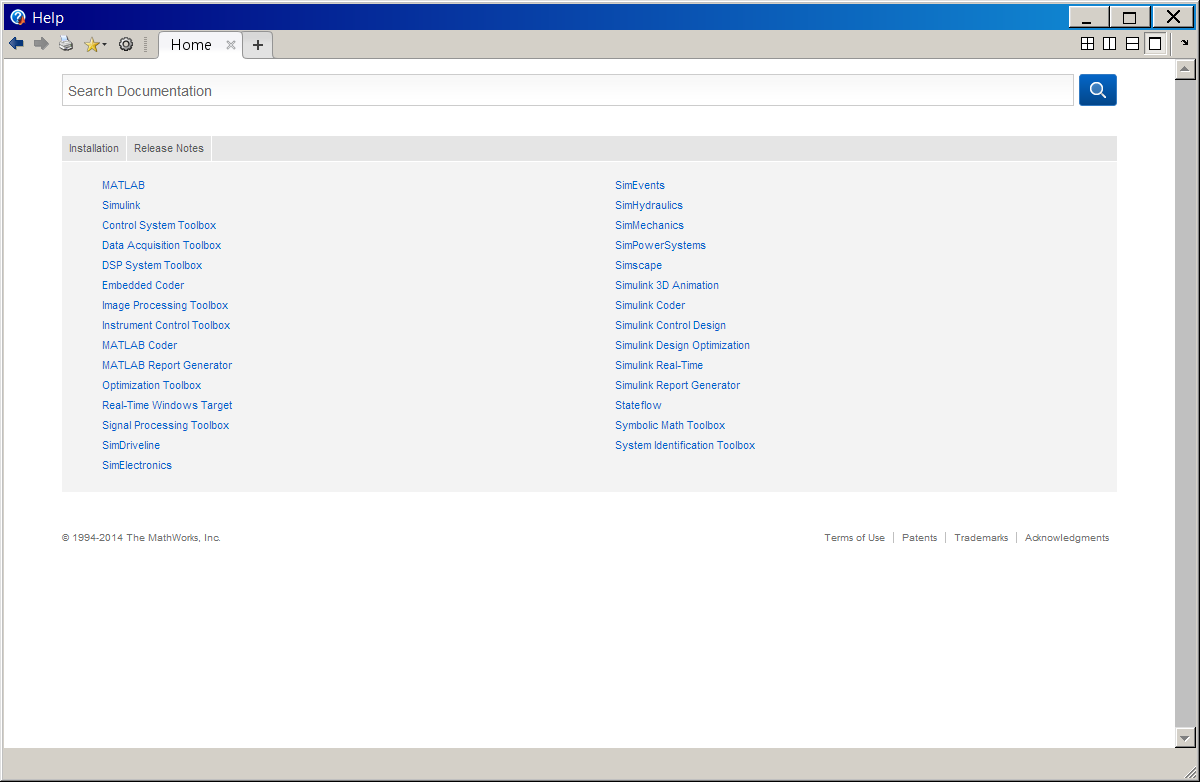The width and height of the screenshot is (1200, 782).
Task: Open Instrument Control Toolbox link
Action: pos(166,325)
